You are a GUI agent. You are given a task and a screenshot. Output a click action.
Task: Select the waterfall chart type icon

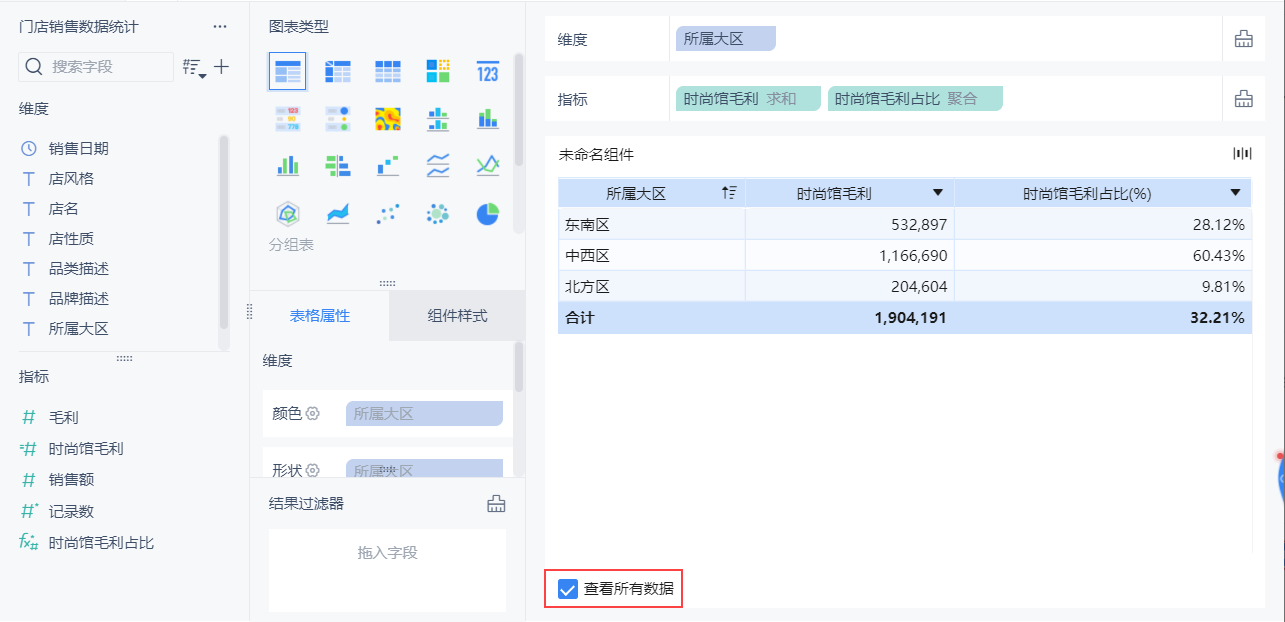point(388,166)
